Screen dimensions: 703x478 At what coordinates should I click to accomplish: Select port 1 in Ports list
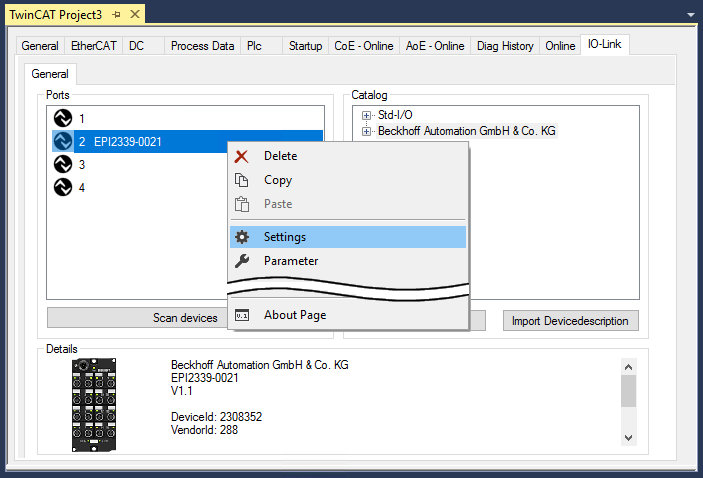coord(185,118)
